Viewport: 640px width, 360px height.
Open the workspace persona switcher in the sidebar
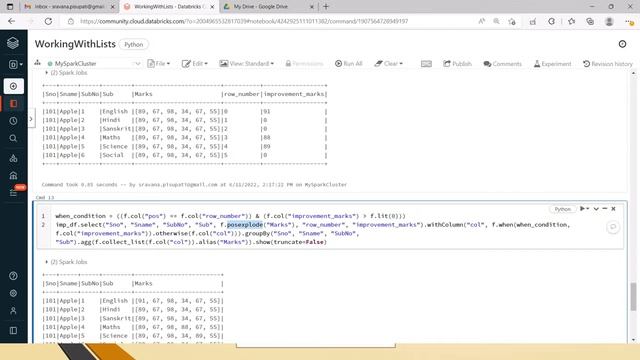pos(15,64)
